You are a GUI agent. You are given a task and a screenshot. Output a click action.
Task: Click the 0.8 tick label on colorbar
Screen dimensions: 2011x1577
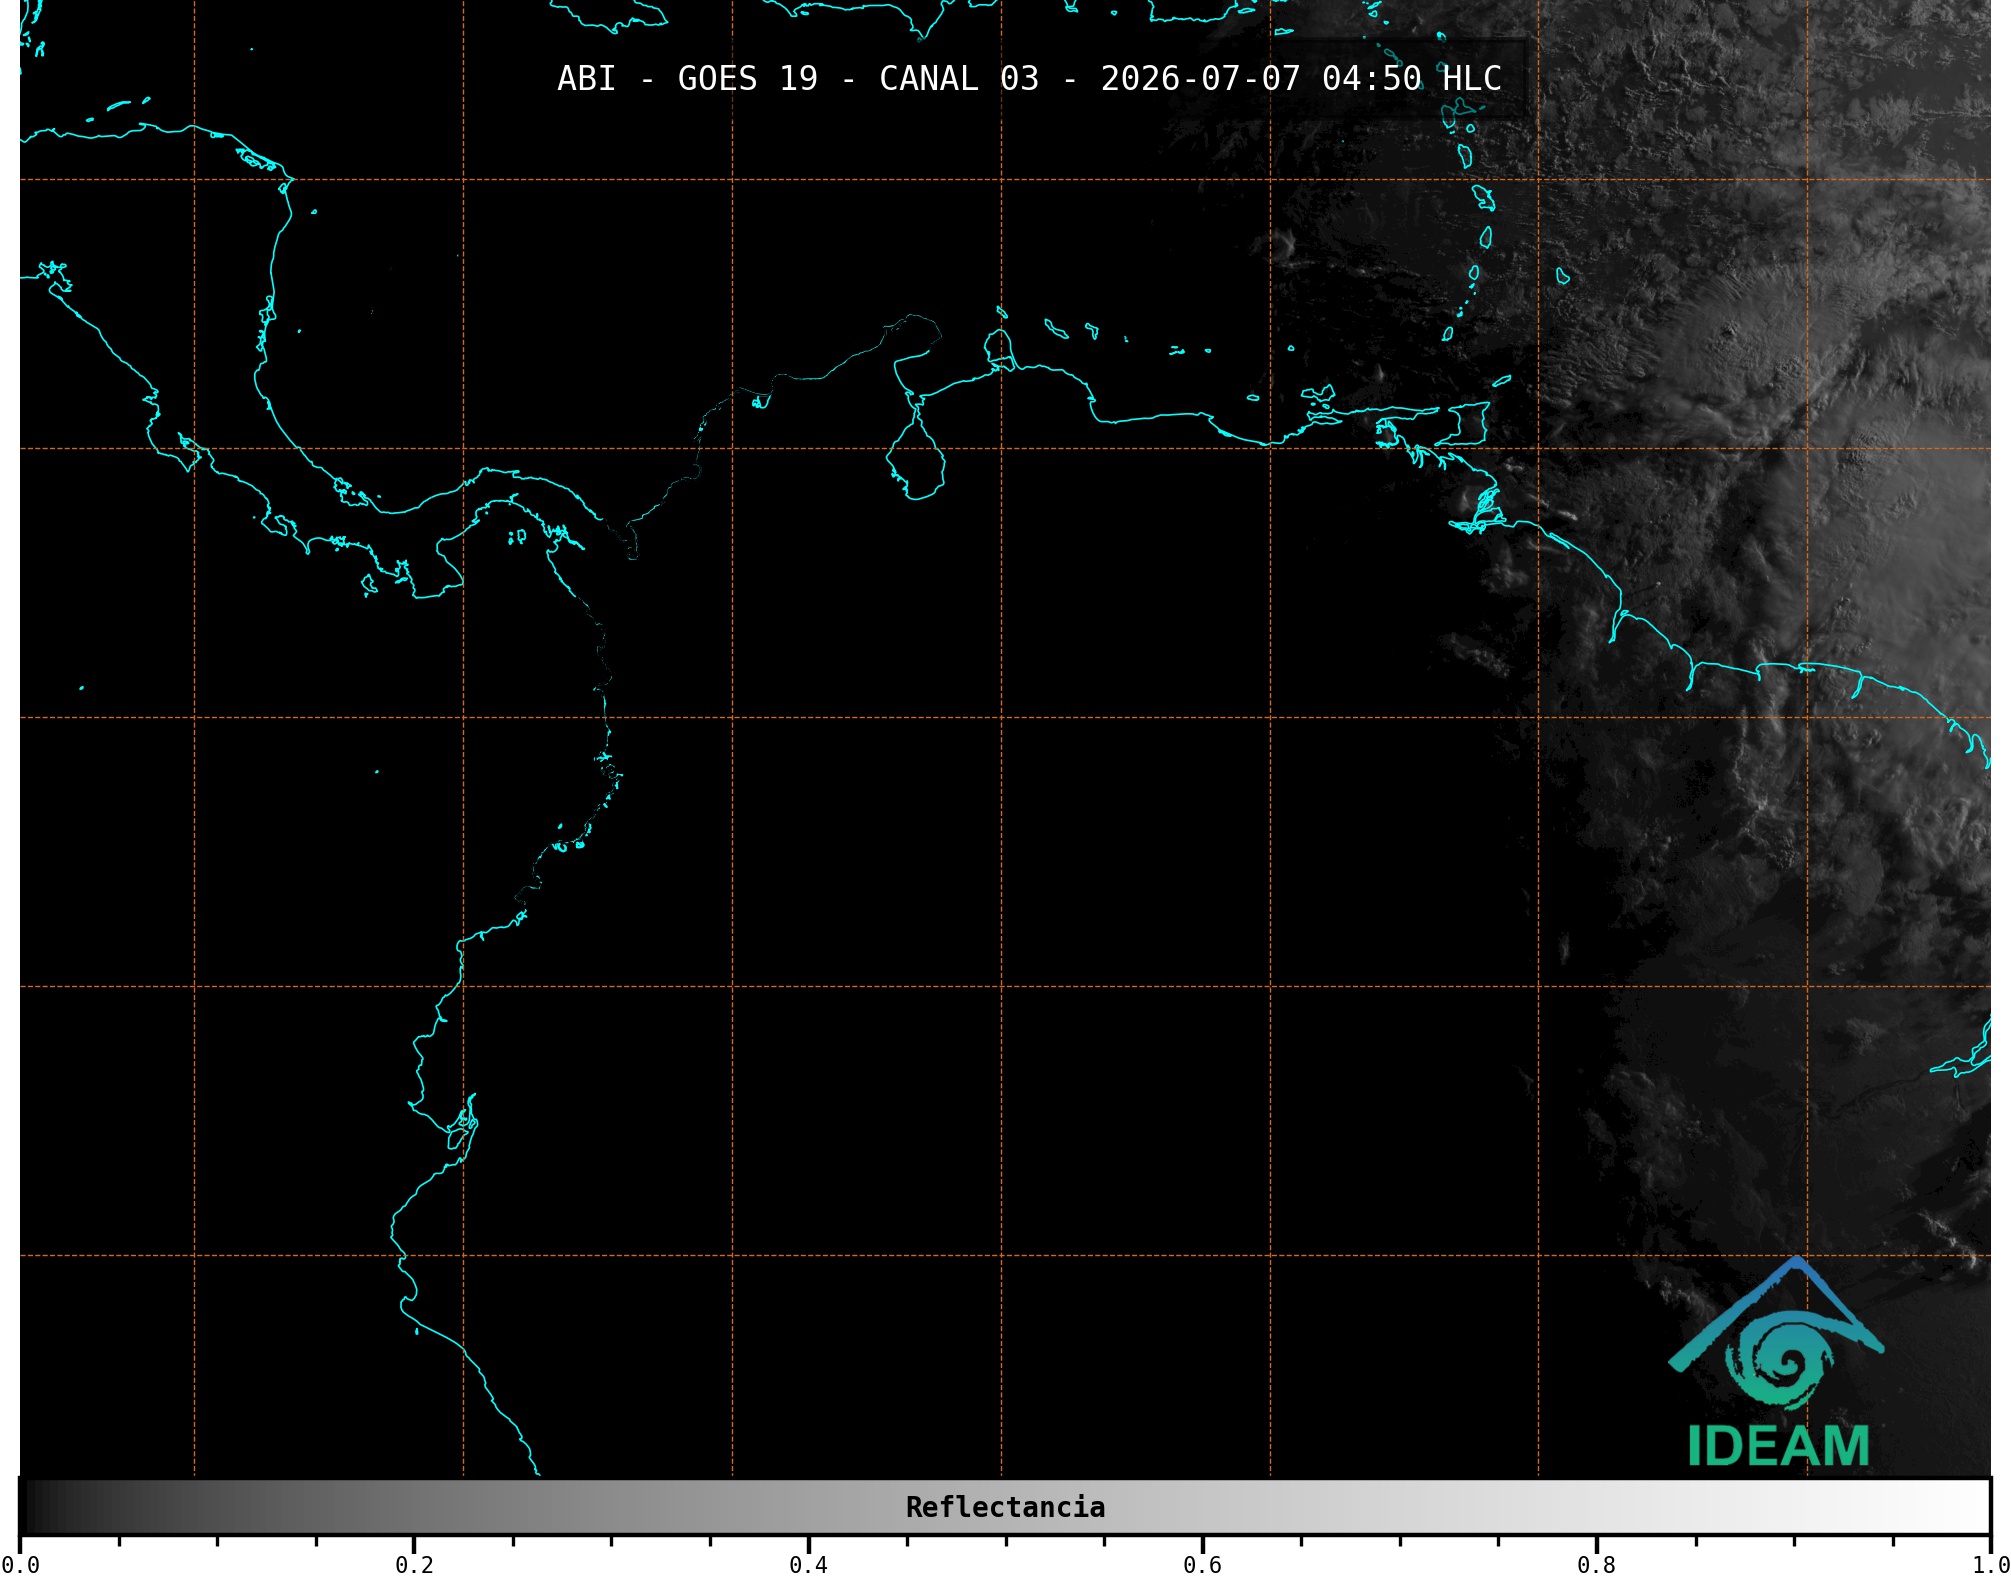coord(1596,1564)
